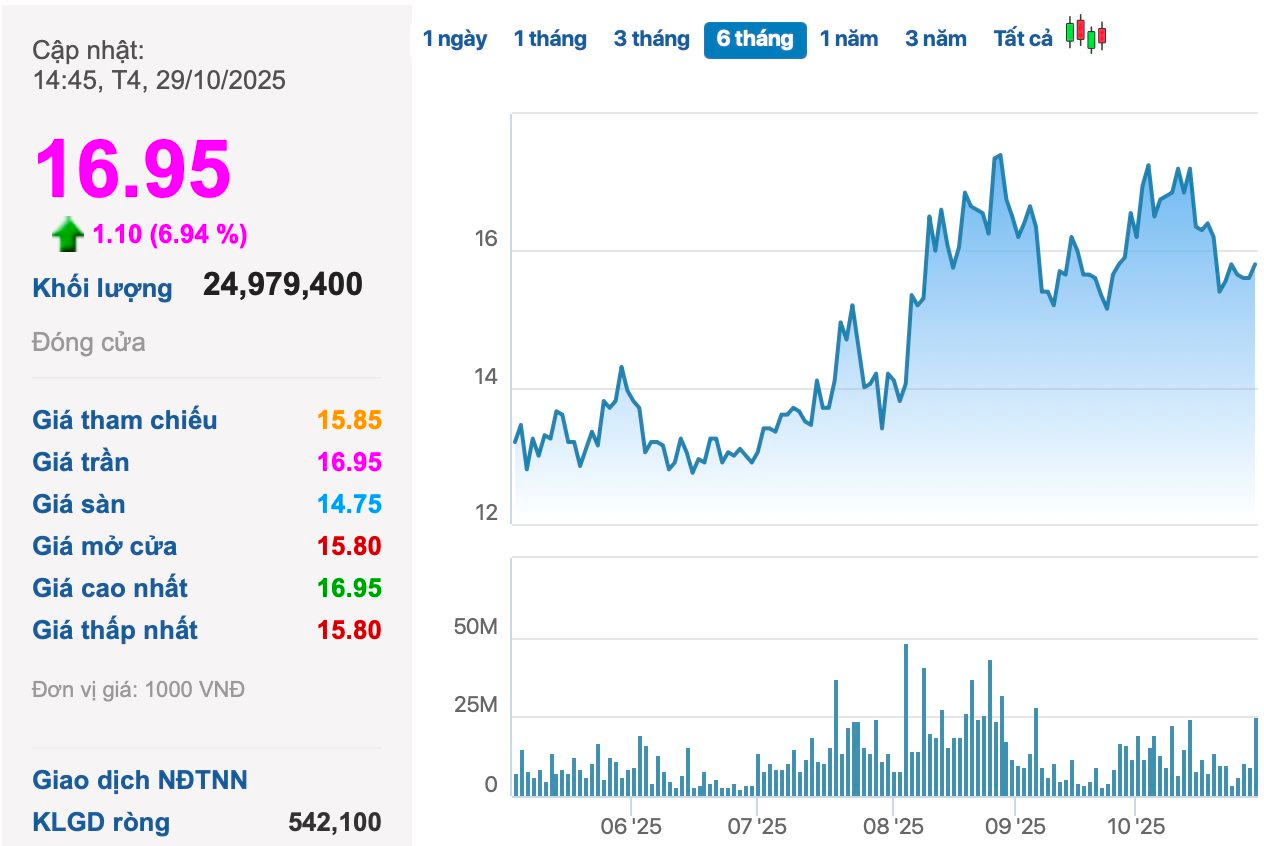Click the KLGD ròng value 542,100
The height and width of the screenshot is (846, 1264).
(x=335, y=822)
